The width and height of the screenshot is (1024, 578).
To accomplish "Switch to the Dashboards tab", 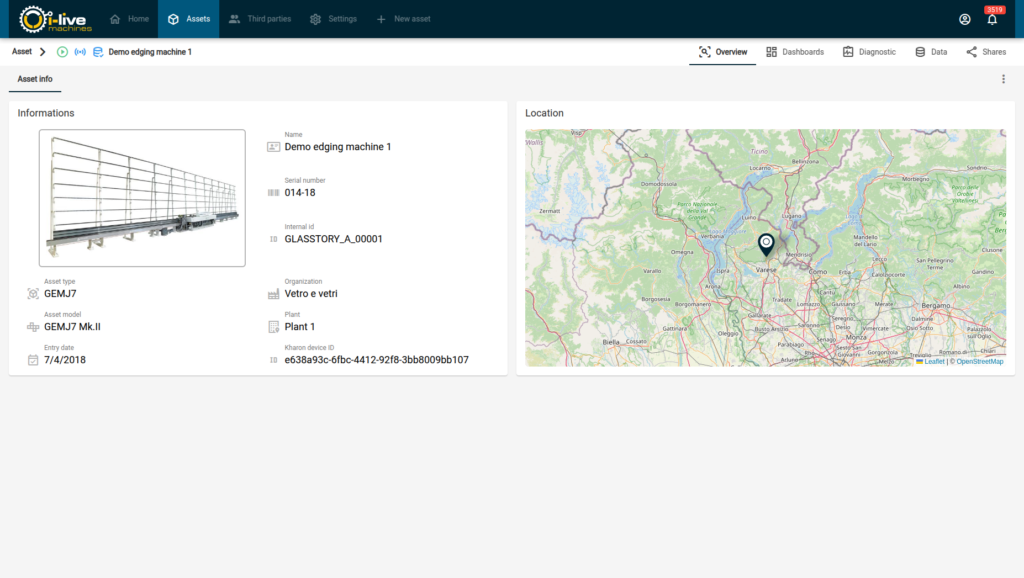I will [794, 52].
